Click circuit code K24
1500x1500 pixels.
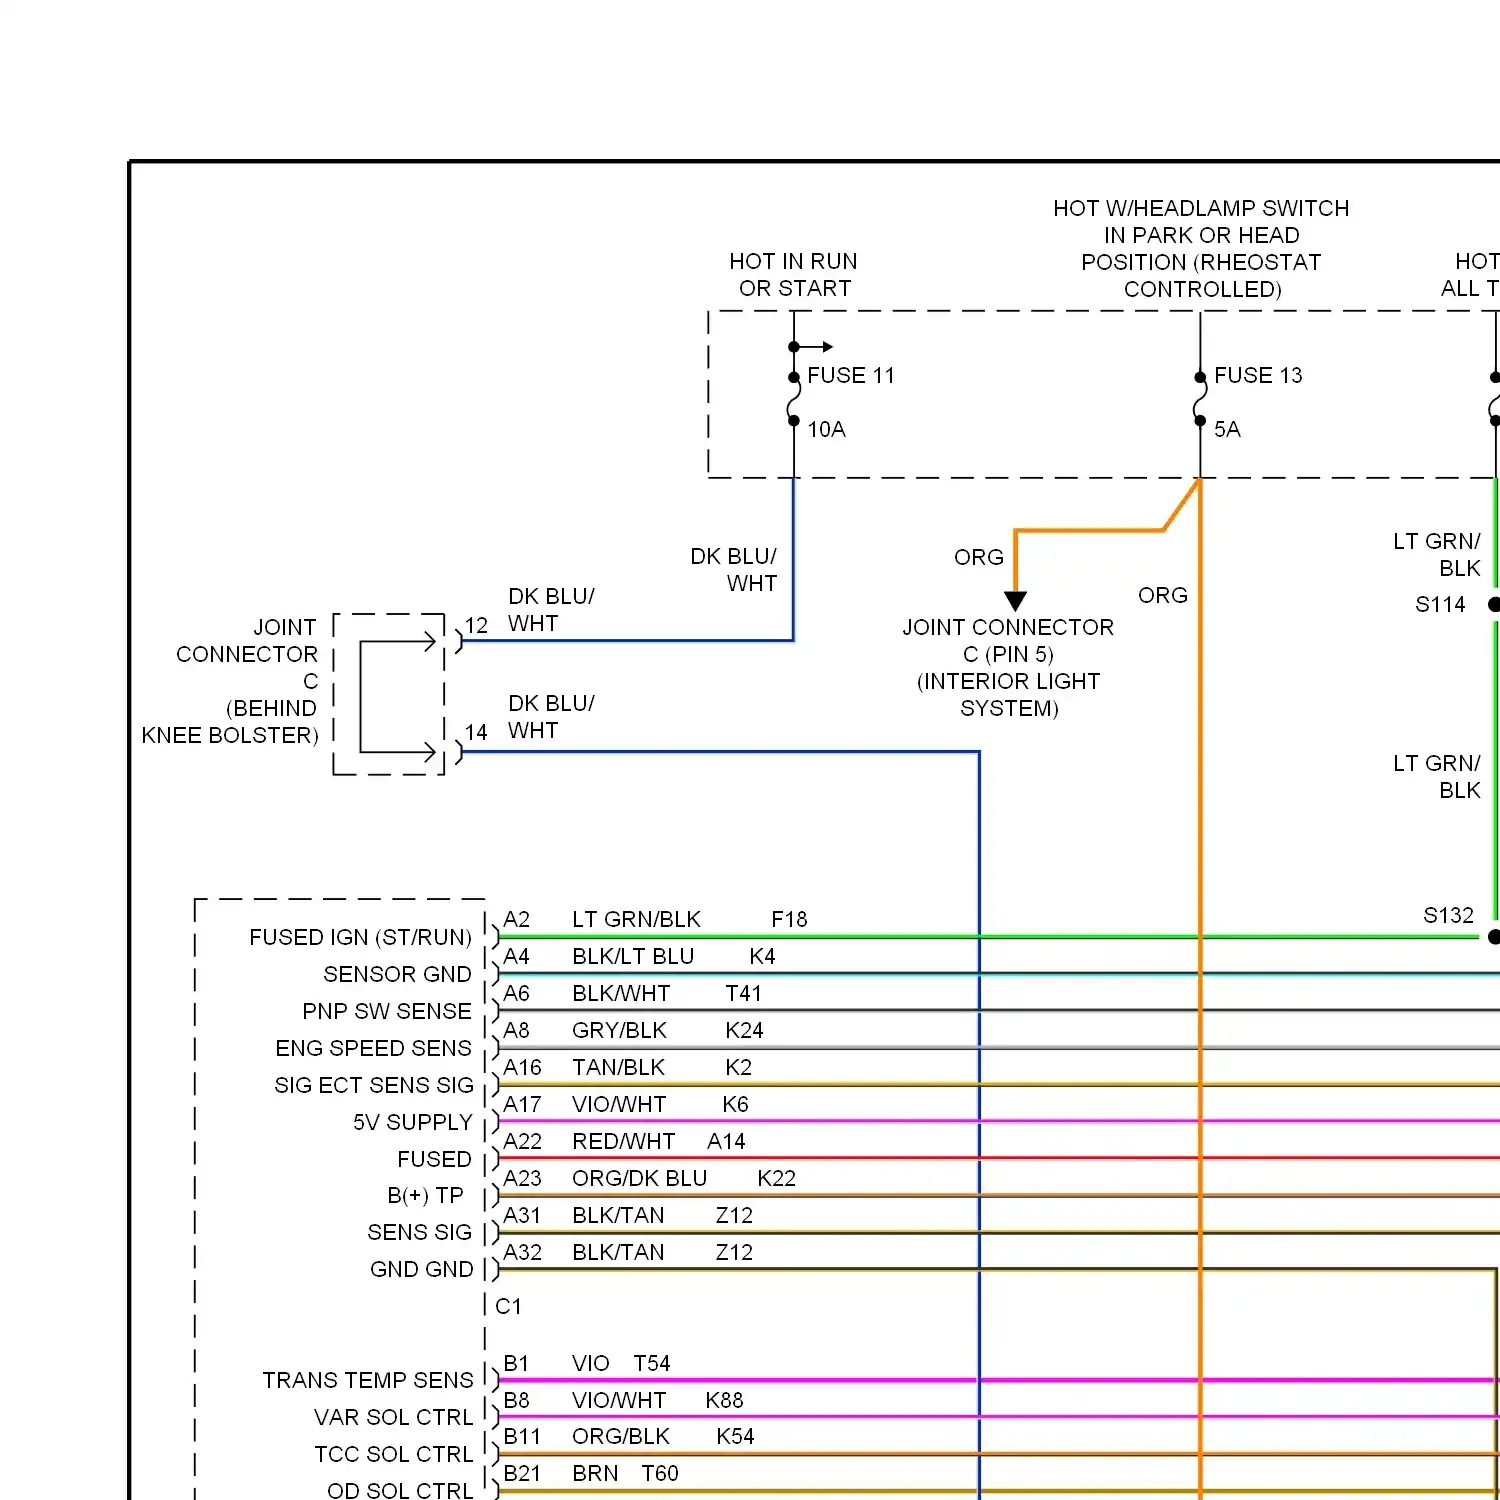(x=744, y=1030)
